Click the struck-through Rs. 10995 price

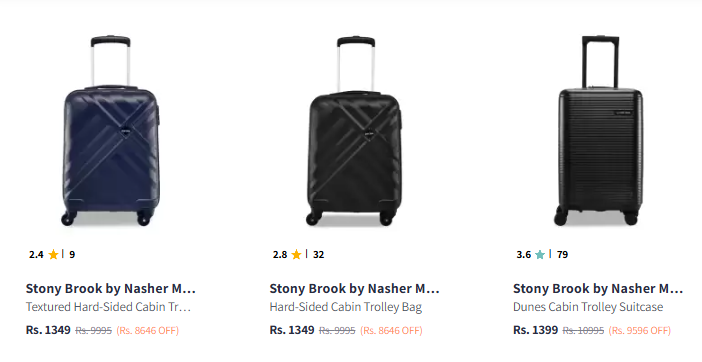[583, 331]
